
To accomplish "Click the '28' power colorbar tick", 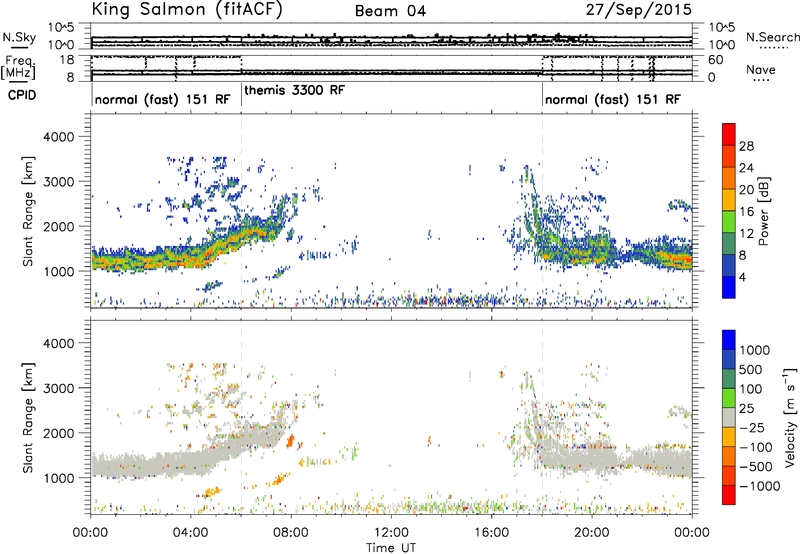I will click(x=746, y=146).
